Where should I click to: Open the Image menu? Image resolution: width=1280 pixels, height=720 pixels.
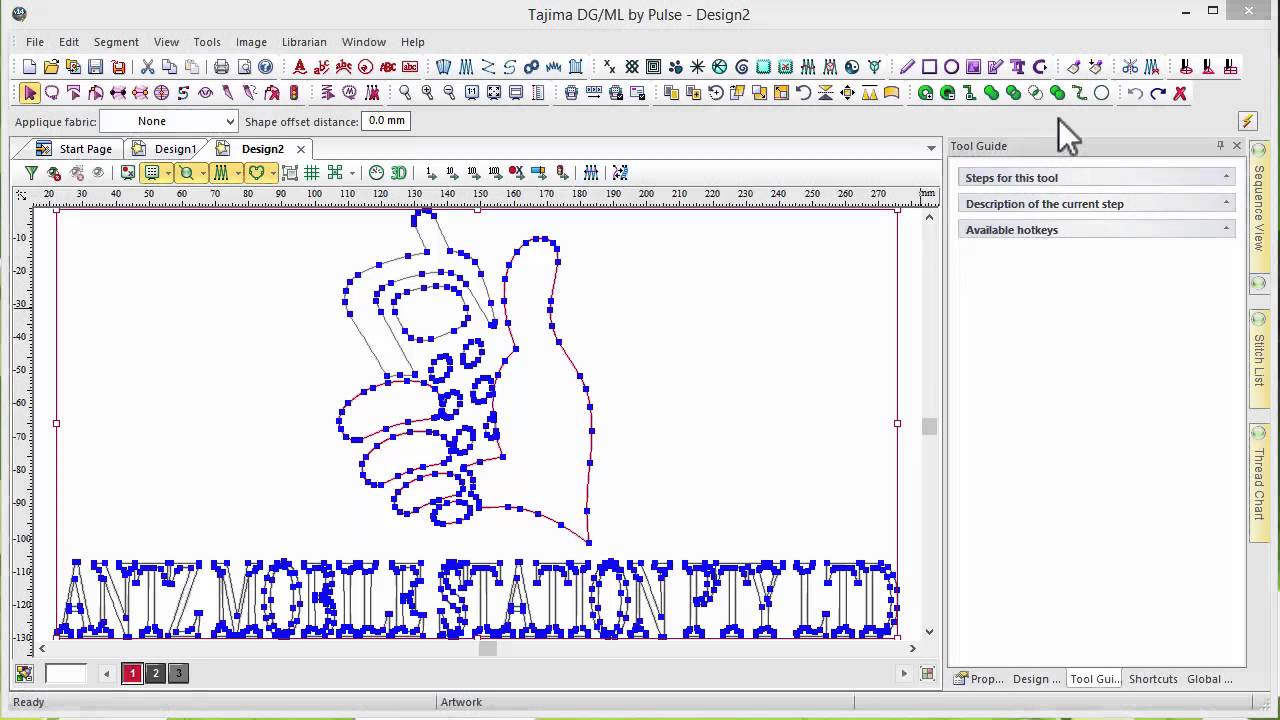pyautogui.click(x=251, y=42)
